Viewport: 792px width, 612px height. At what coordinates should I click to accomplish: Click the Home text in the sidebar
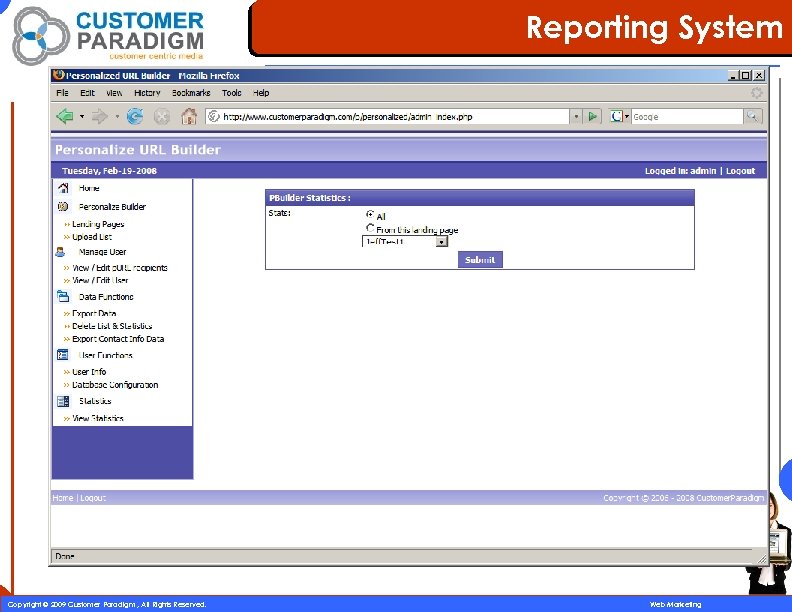(89, 188)
